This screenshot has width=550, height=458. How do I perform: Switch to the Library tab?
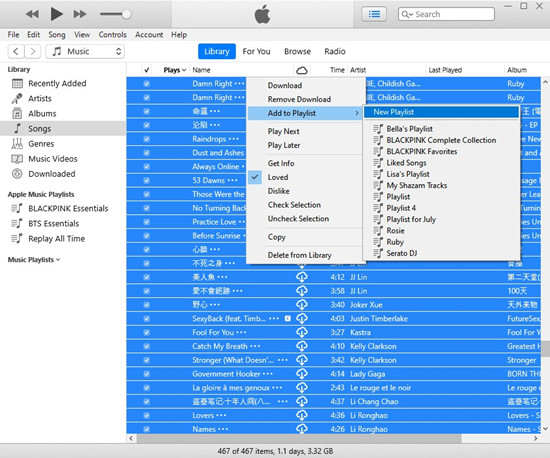[217, 52]
